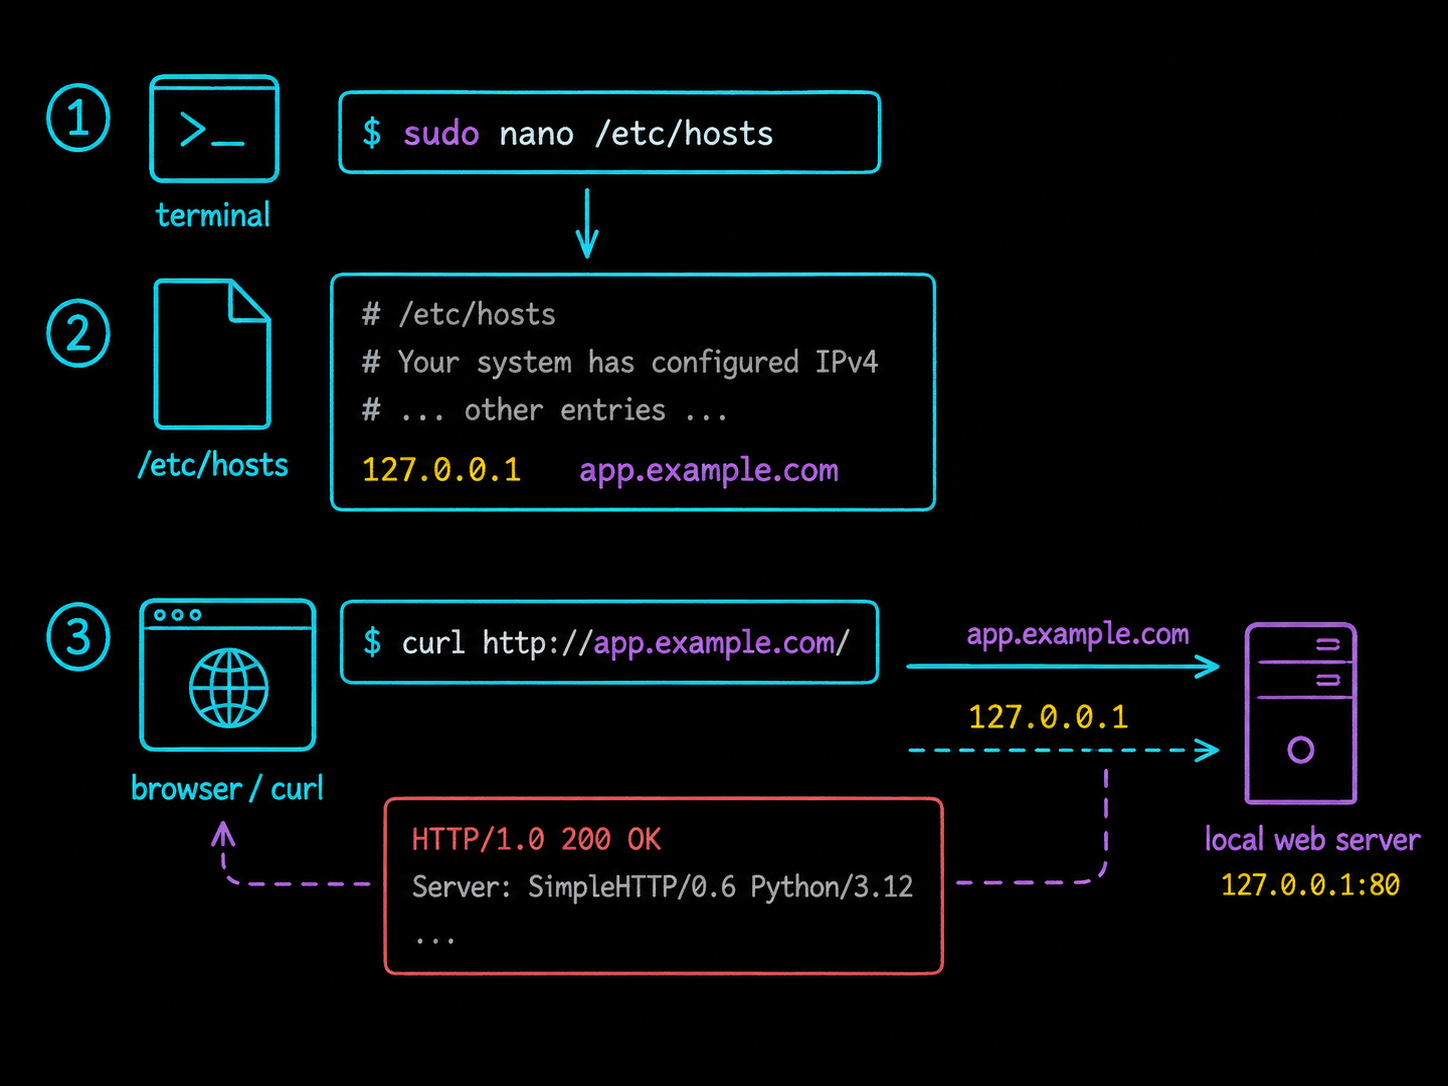Select the 'local web server' label
This screenshot has width=1448, height=1086.
coord(1312,839)
